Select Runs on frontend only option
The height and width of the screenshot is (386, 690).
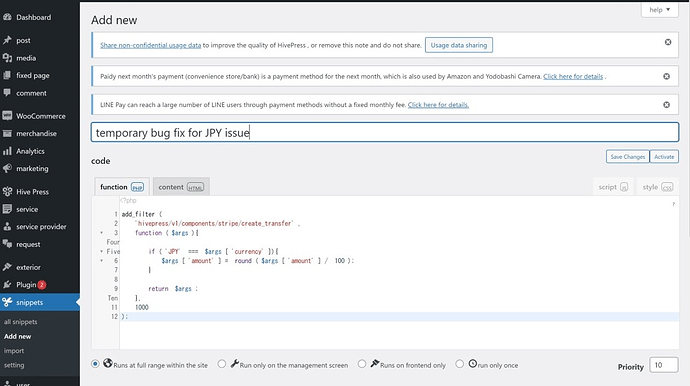(362, 364)
